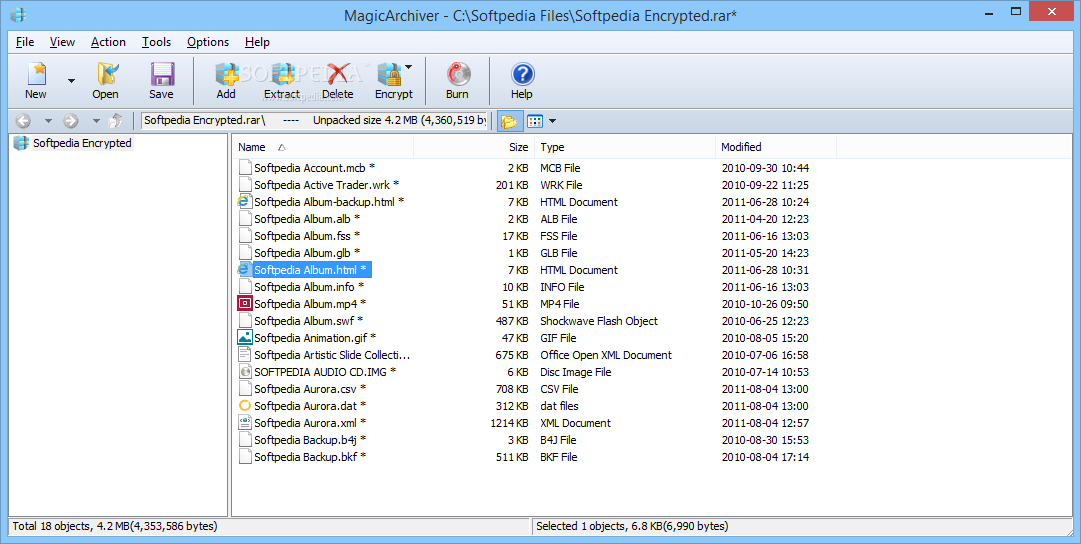Toggle the folder tree pane button

[509, 121]
